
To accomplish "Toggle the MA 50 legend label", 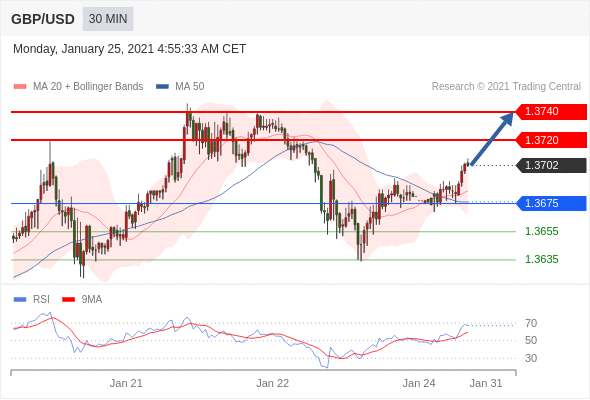I will point(190,87).
